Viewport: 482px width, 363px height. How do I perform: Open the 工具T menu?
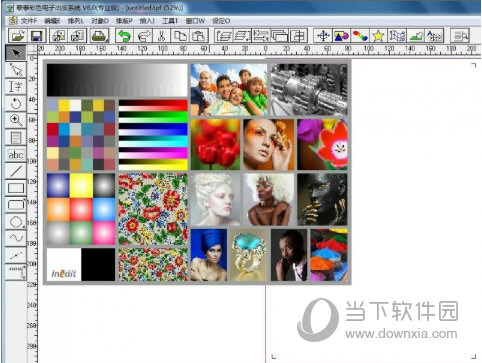[x=170, y=21]
